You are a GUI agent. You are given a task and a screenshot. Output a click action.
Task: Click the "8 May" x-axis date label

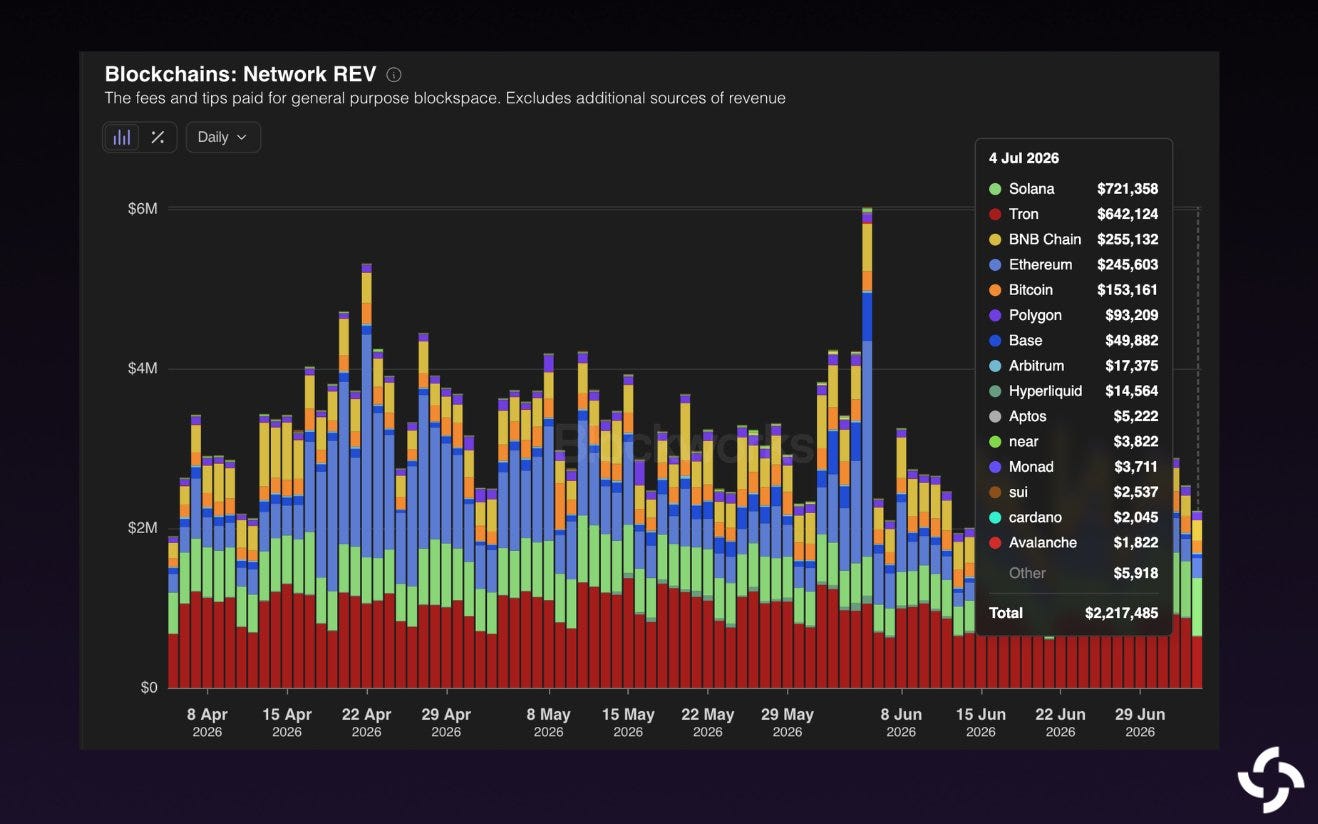[x=548, y=715]
